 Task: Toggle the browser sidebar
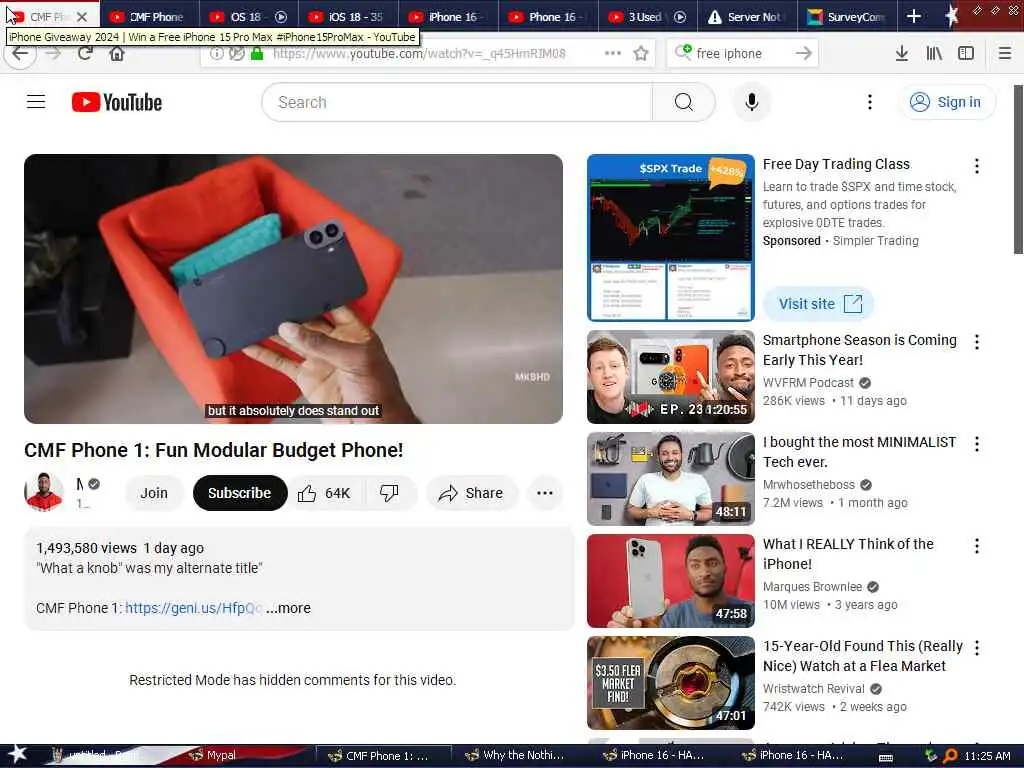tap(966, 53)
